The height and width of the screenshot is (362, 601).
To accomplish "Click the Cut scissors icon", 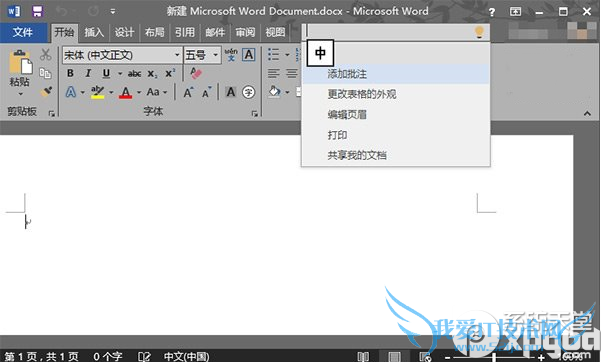I will pyautogui.click(x=46, y=55).
